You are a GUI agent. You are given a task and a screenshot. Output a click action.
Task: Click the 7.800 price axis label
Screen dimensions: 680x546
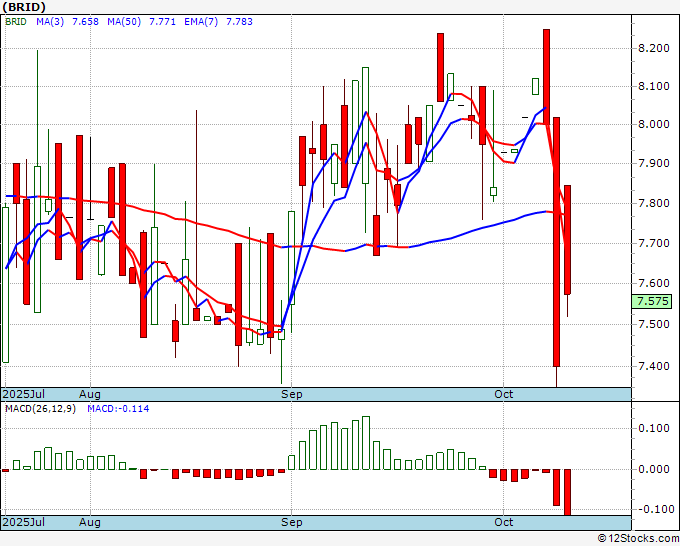point(654,203)
